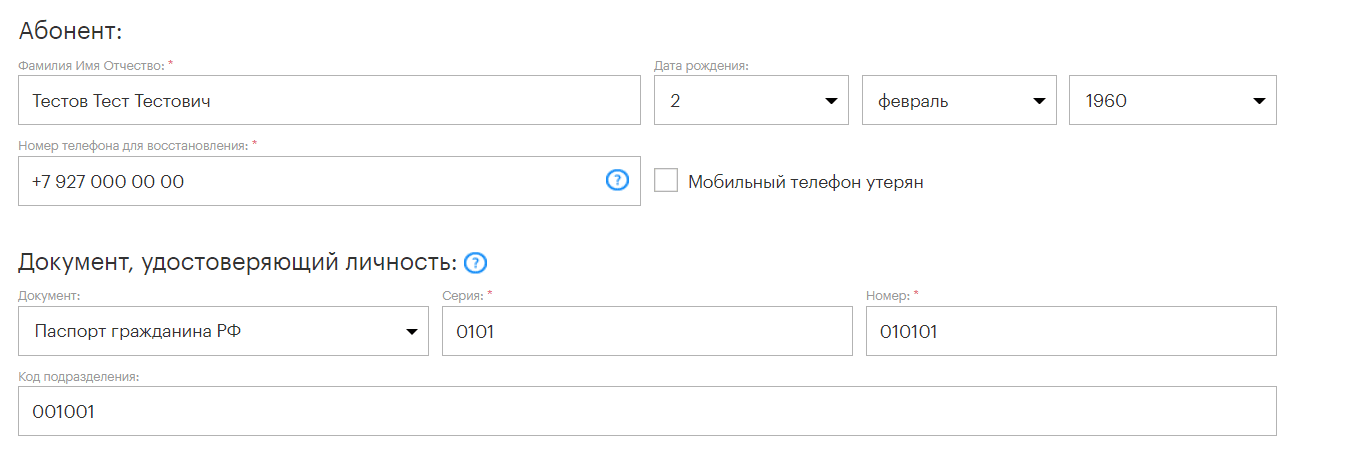Click the "Дата рождения" label
This screenshot has width=1372, height=470.
[701, 65]
